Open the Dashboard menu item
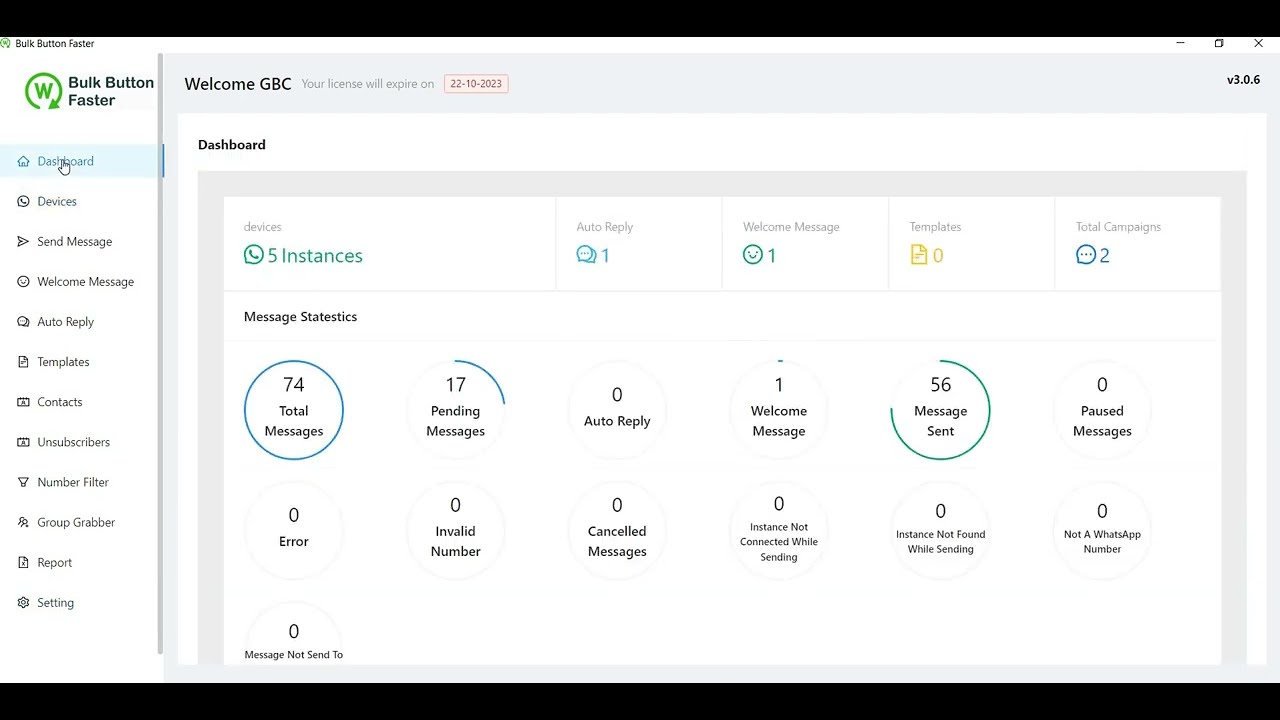 tap(81, 161)
